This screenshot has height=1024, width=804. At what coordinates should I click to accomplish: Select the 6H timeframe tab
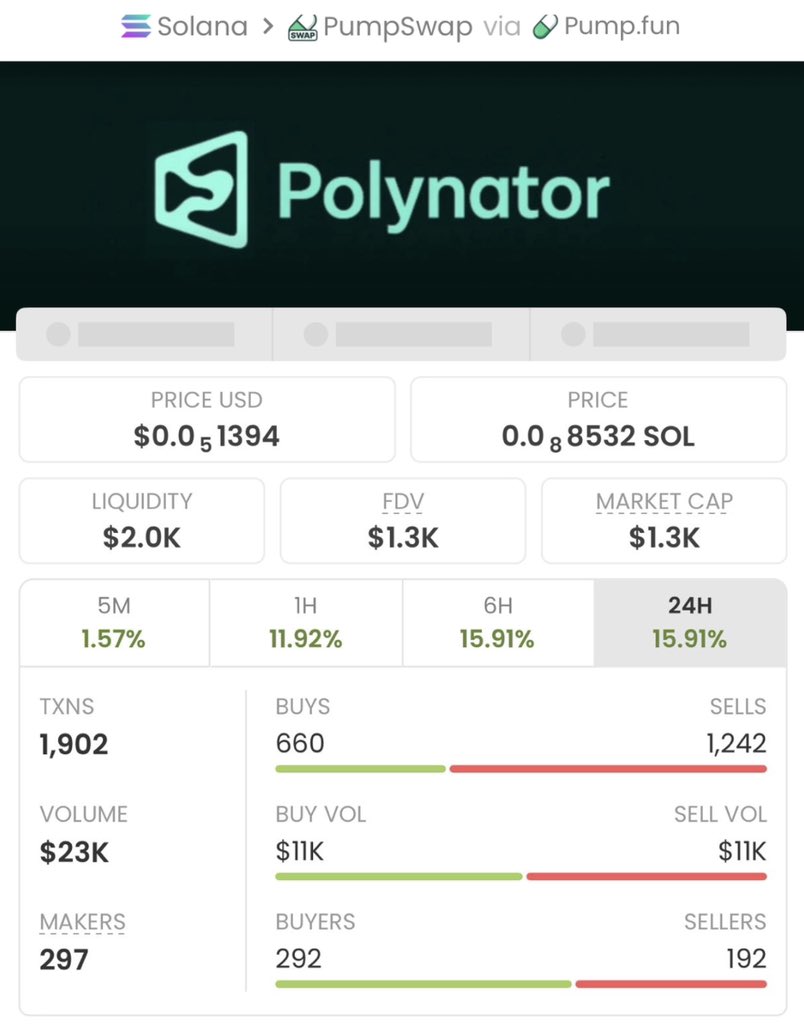pyautogui.click(x=497, y=623)
